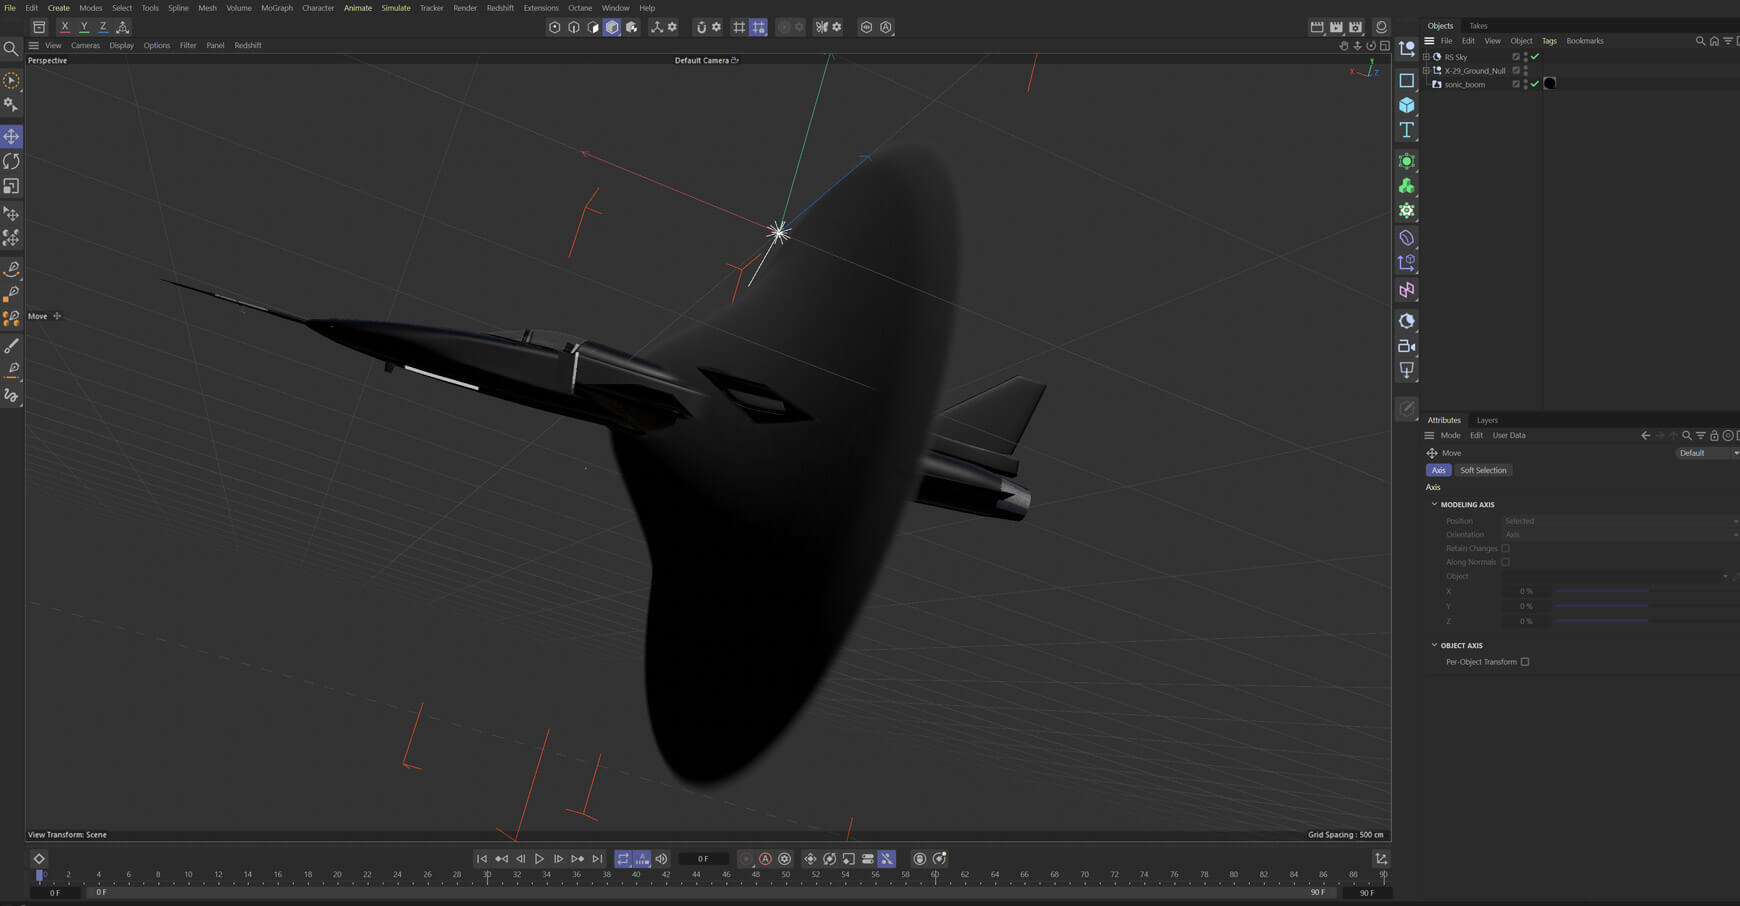1740x906 pixels.
Task: Expand the X-29_Ground_Null hierarchy
Action: 1425,70
